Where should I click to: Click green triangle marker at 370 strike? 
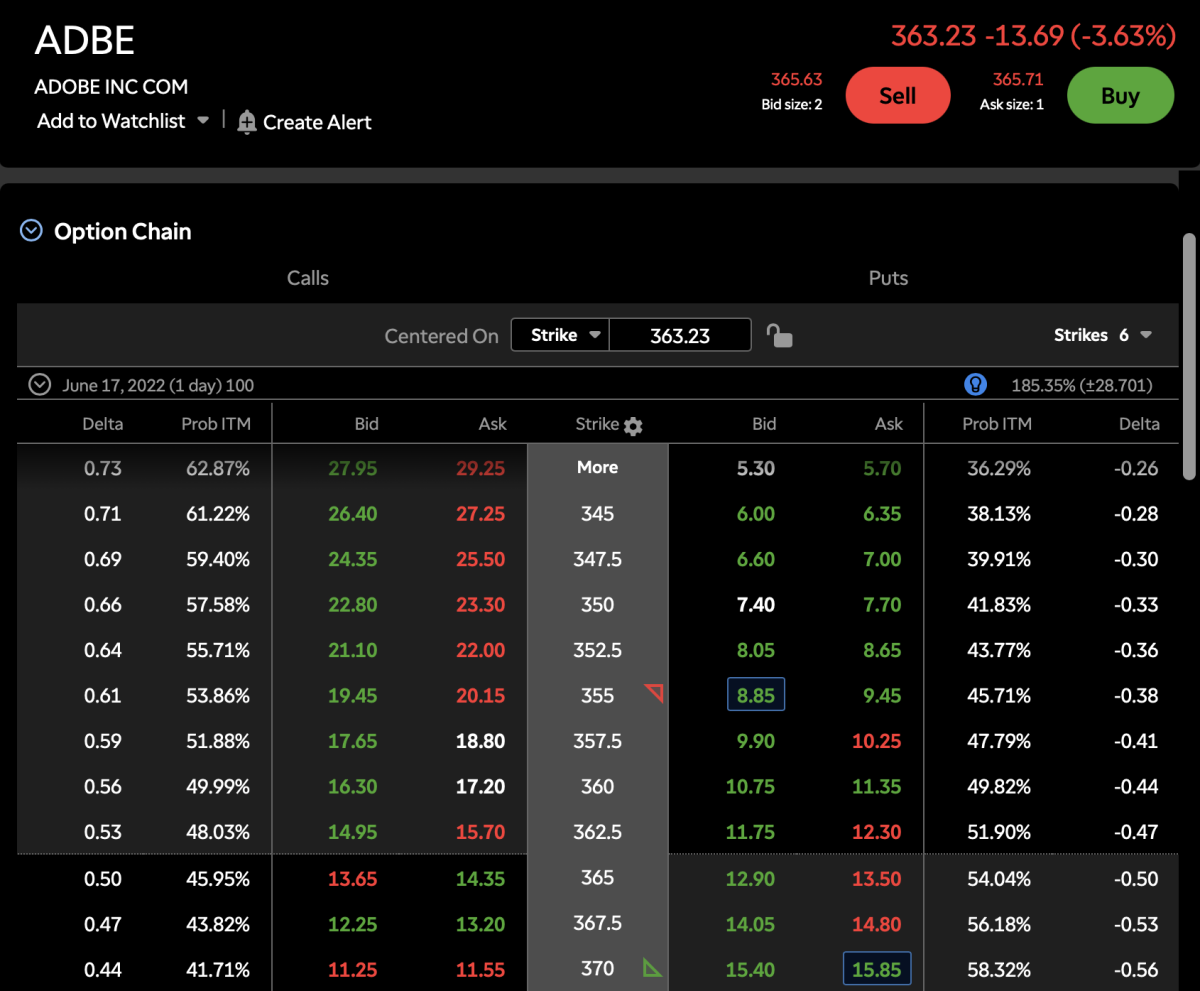pyautogui.click(x=652, y=967)
